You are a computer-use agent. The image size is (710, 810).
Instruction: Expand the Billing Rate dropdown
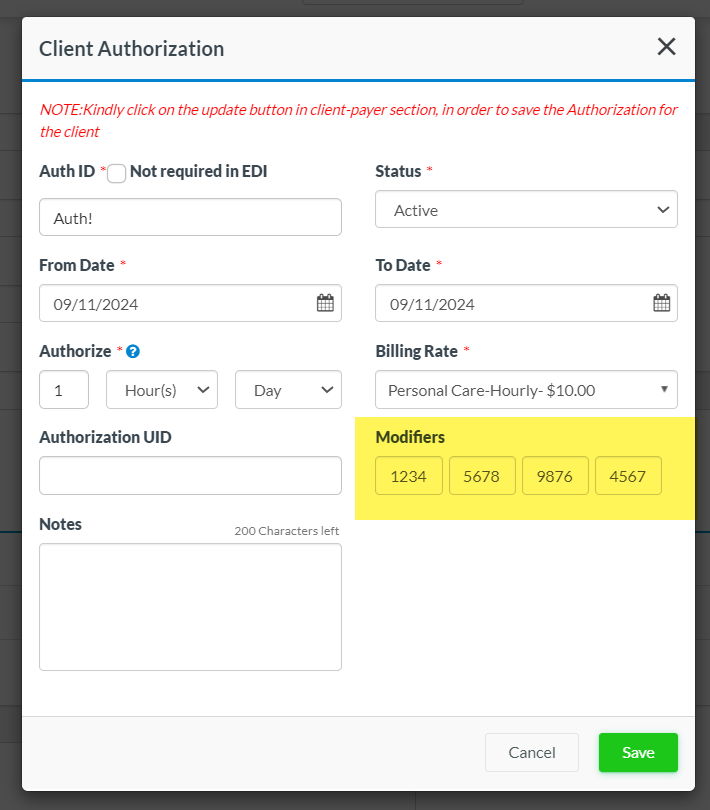coord(526,390)
